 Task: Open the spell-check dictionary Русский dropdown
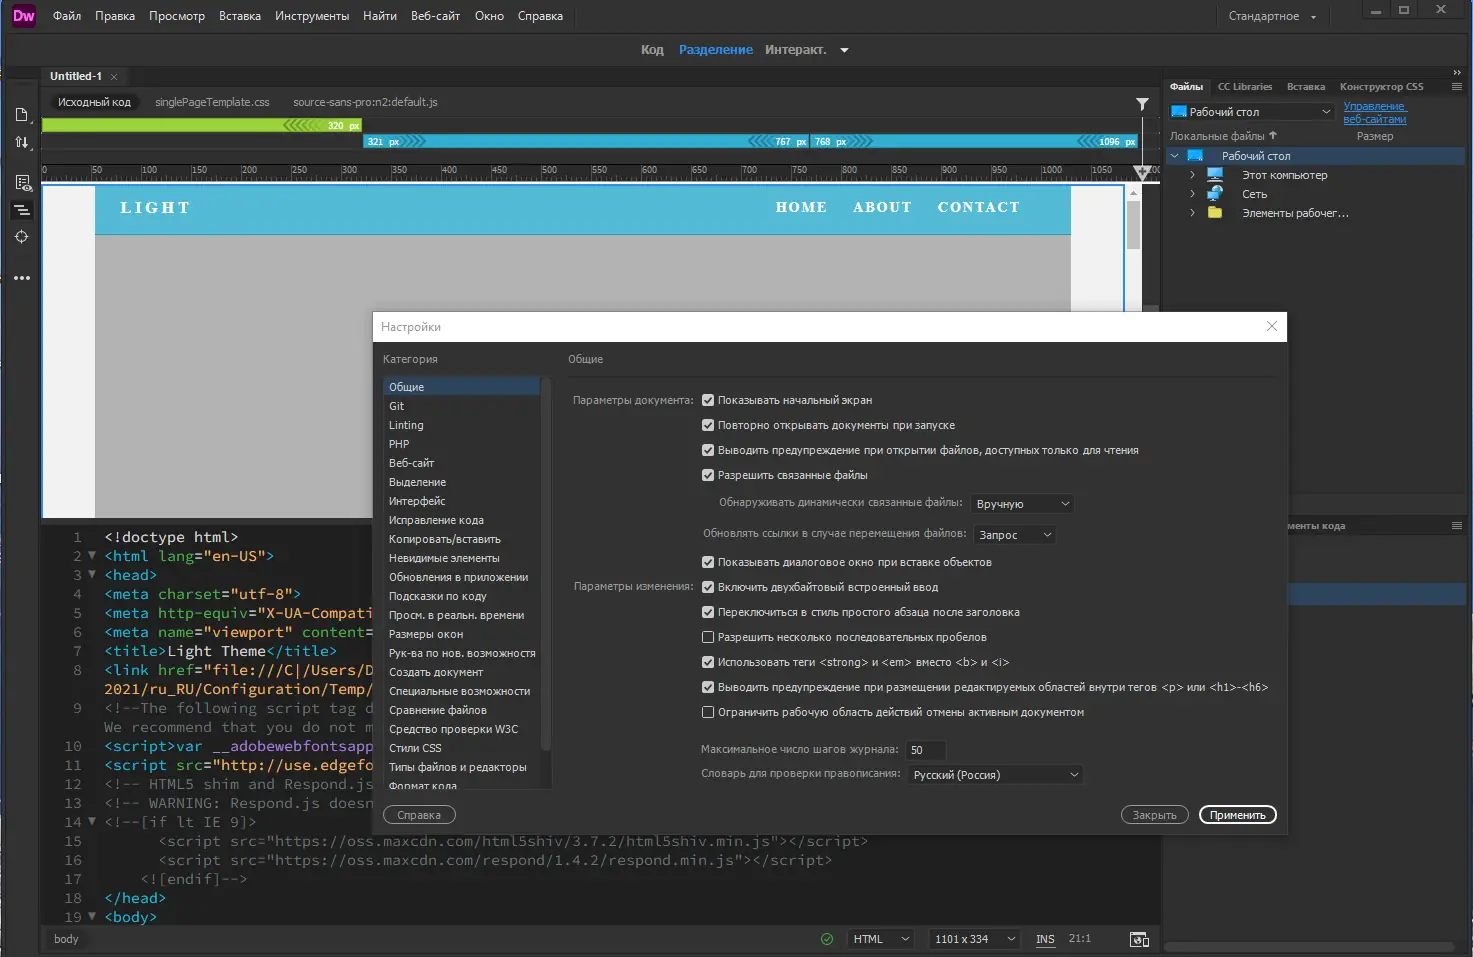[994, 774]
